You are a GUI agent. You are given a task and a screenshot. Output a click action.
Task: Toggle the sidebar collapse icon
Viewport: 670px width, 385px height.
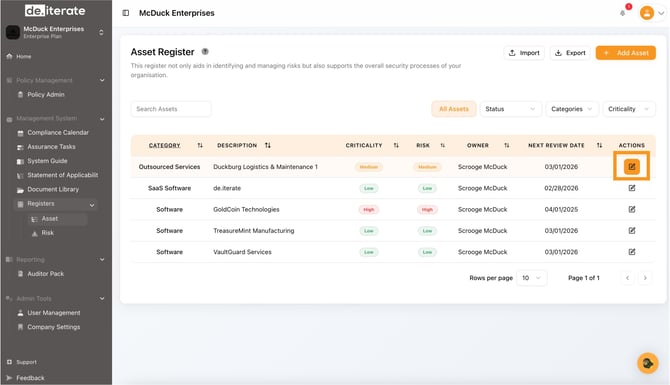pos(126,13)
